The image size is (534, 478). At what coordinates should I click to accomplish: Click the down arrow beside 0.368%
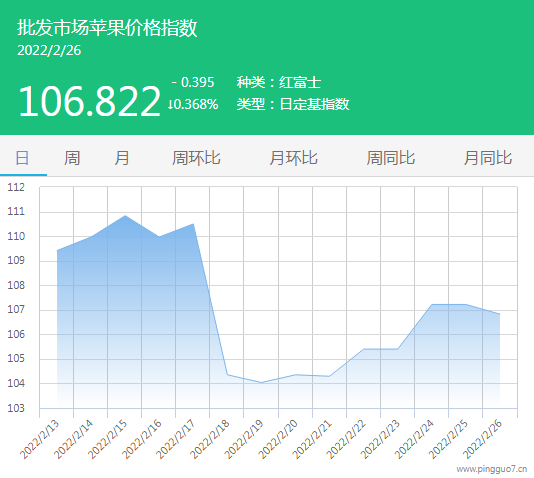coord(170,104)
